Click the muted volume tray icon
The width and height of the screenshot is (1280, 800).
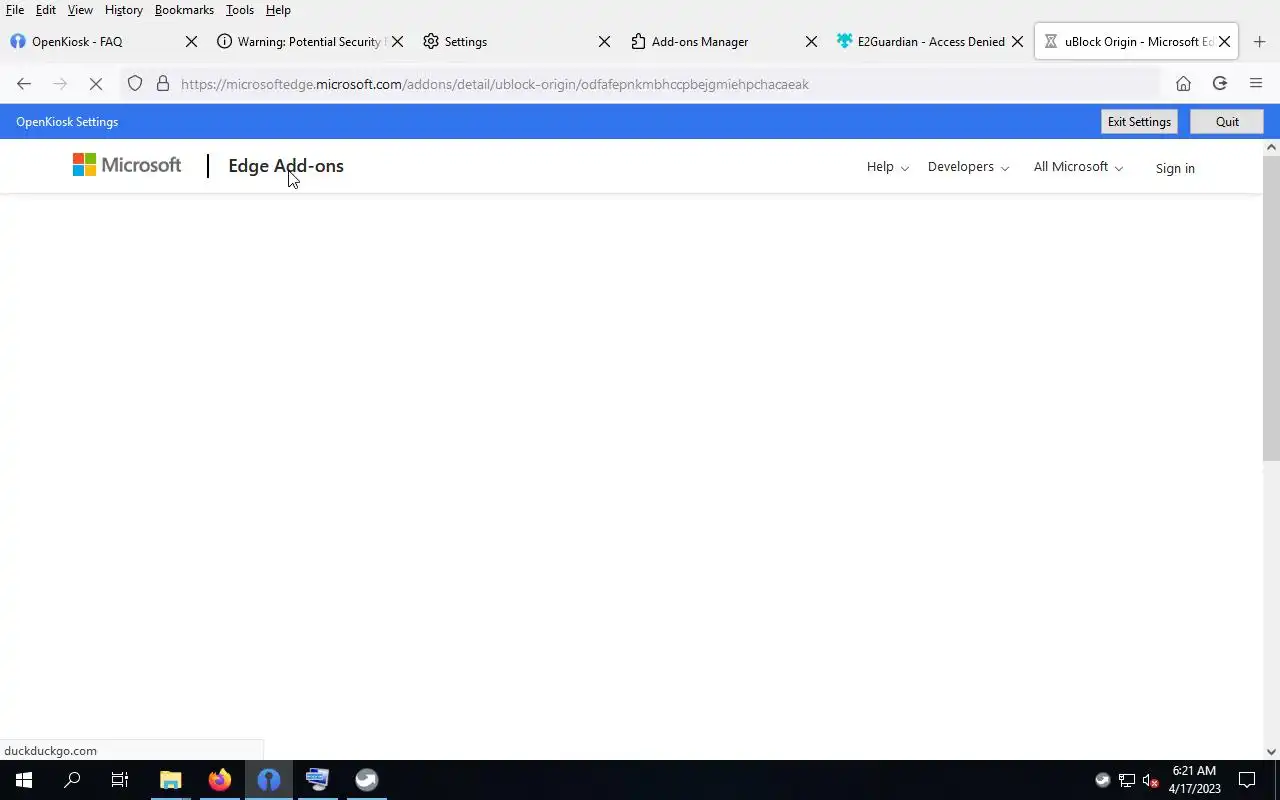1151,780
